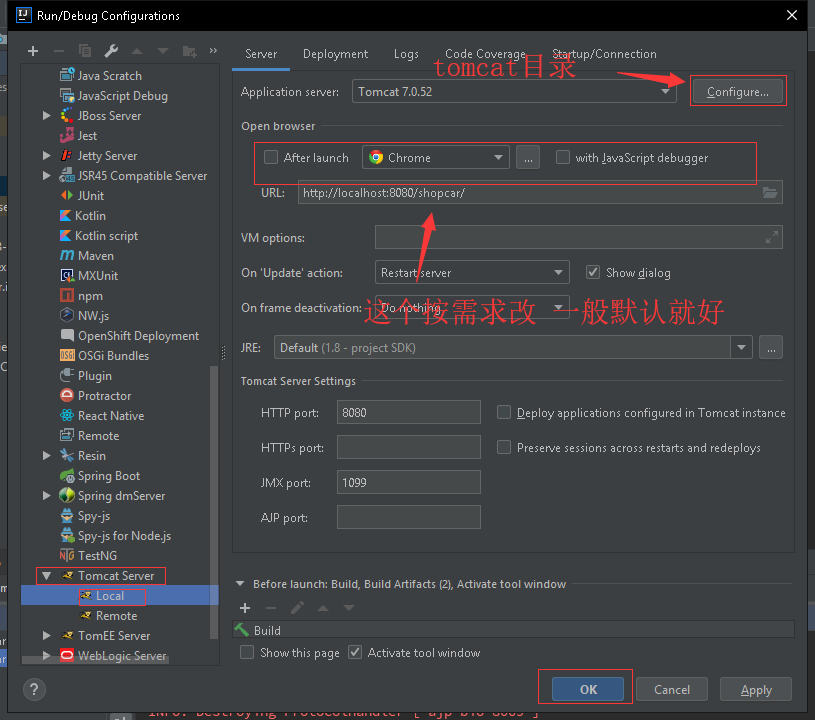
Task: Click the Configure... button
Action: (738, 92)
